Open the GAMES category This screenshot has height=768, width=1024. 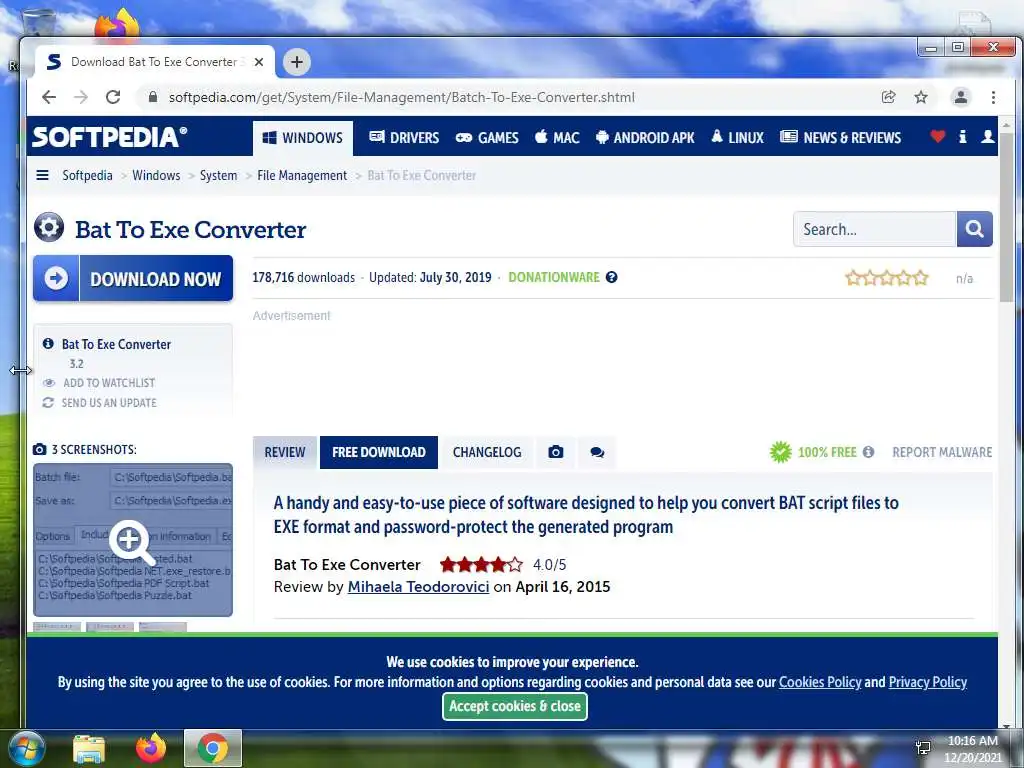click(x=487, y=138)
